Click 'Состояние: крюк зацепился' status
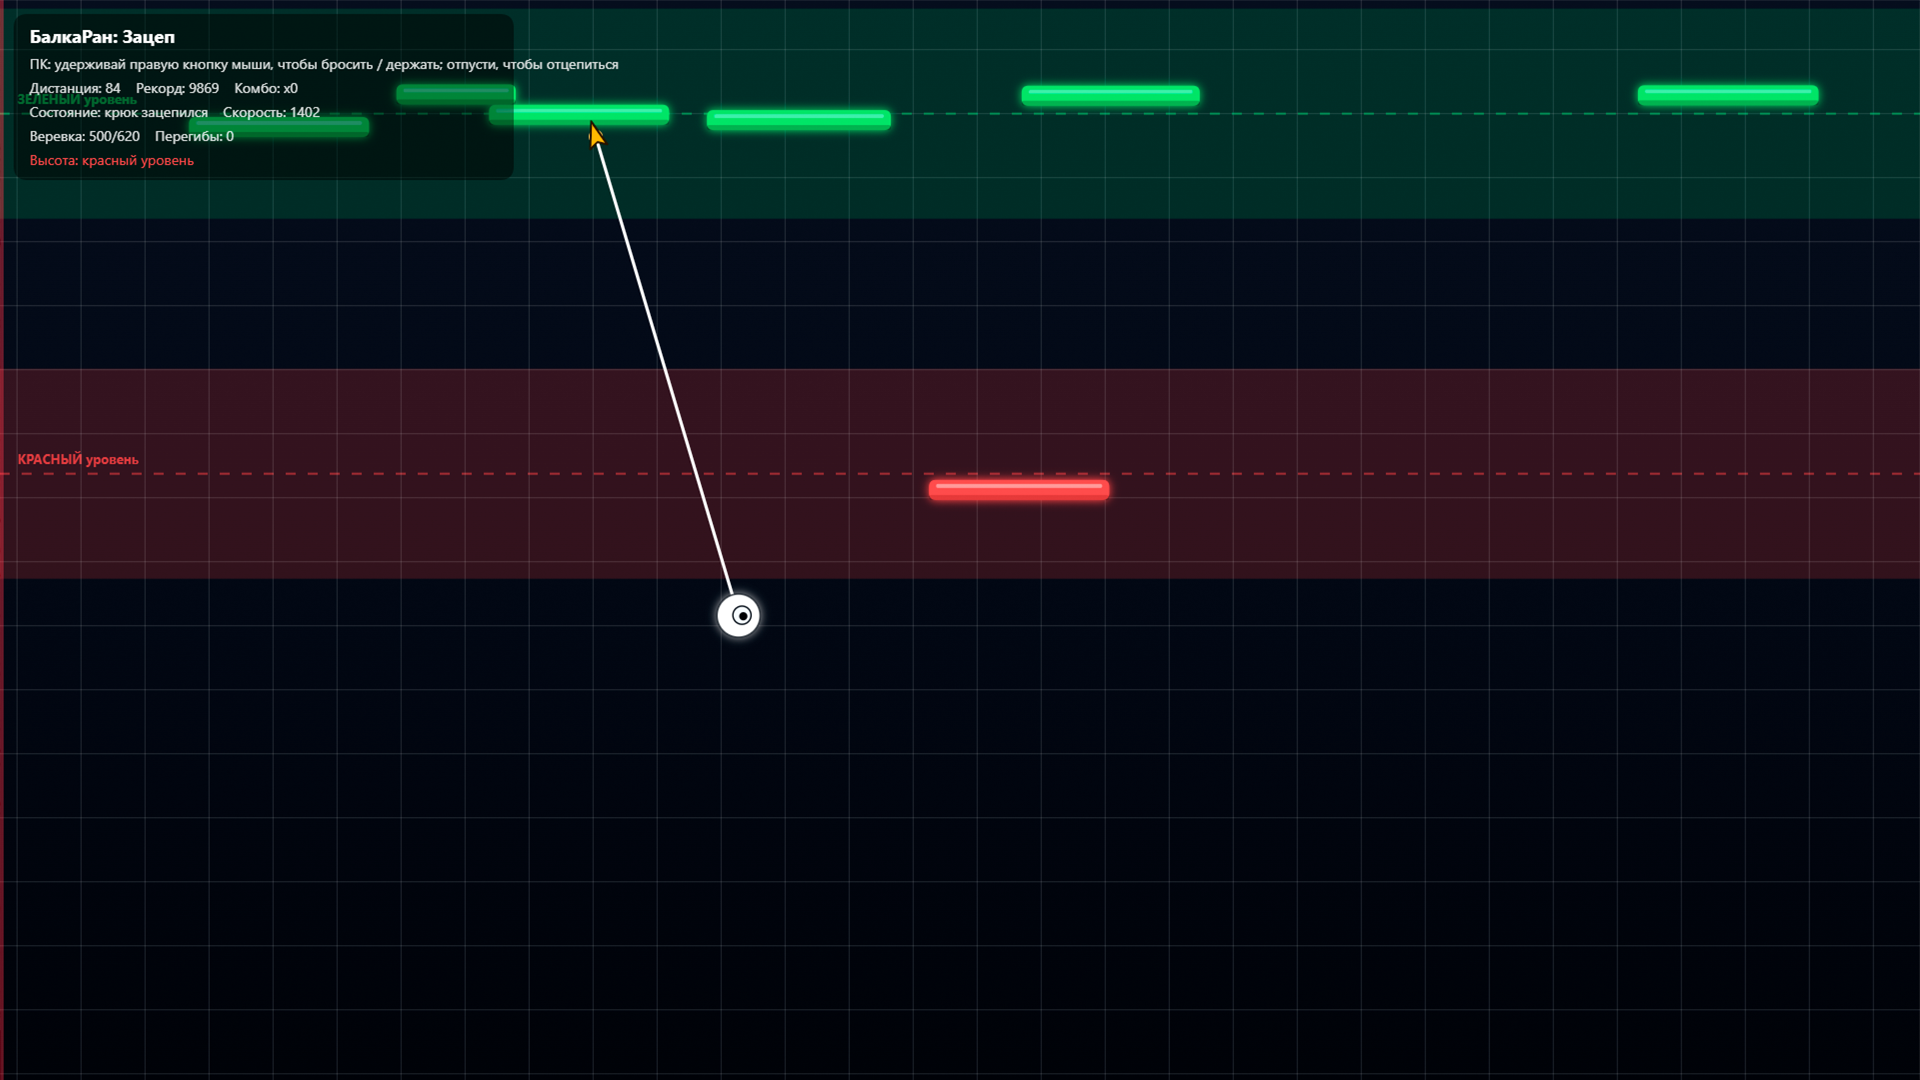 (119, 112)
